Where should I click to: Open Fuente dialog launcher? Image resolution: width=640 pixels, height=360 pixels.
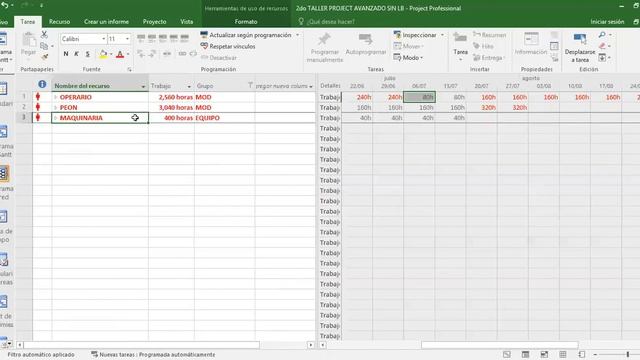pos(129,70)
